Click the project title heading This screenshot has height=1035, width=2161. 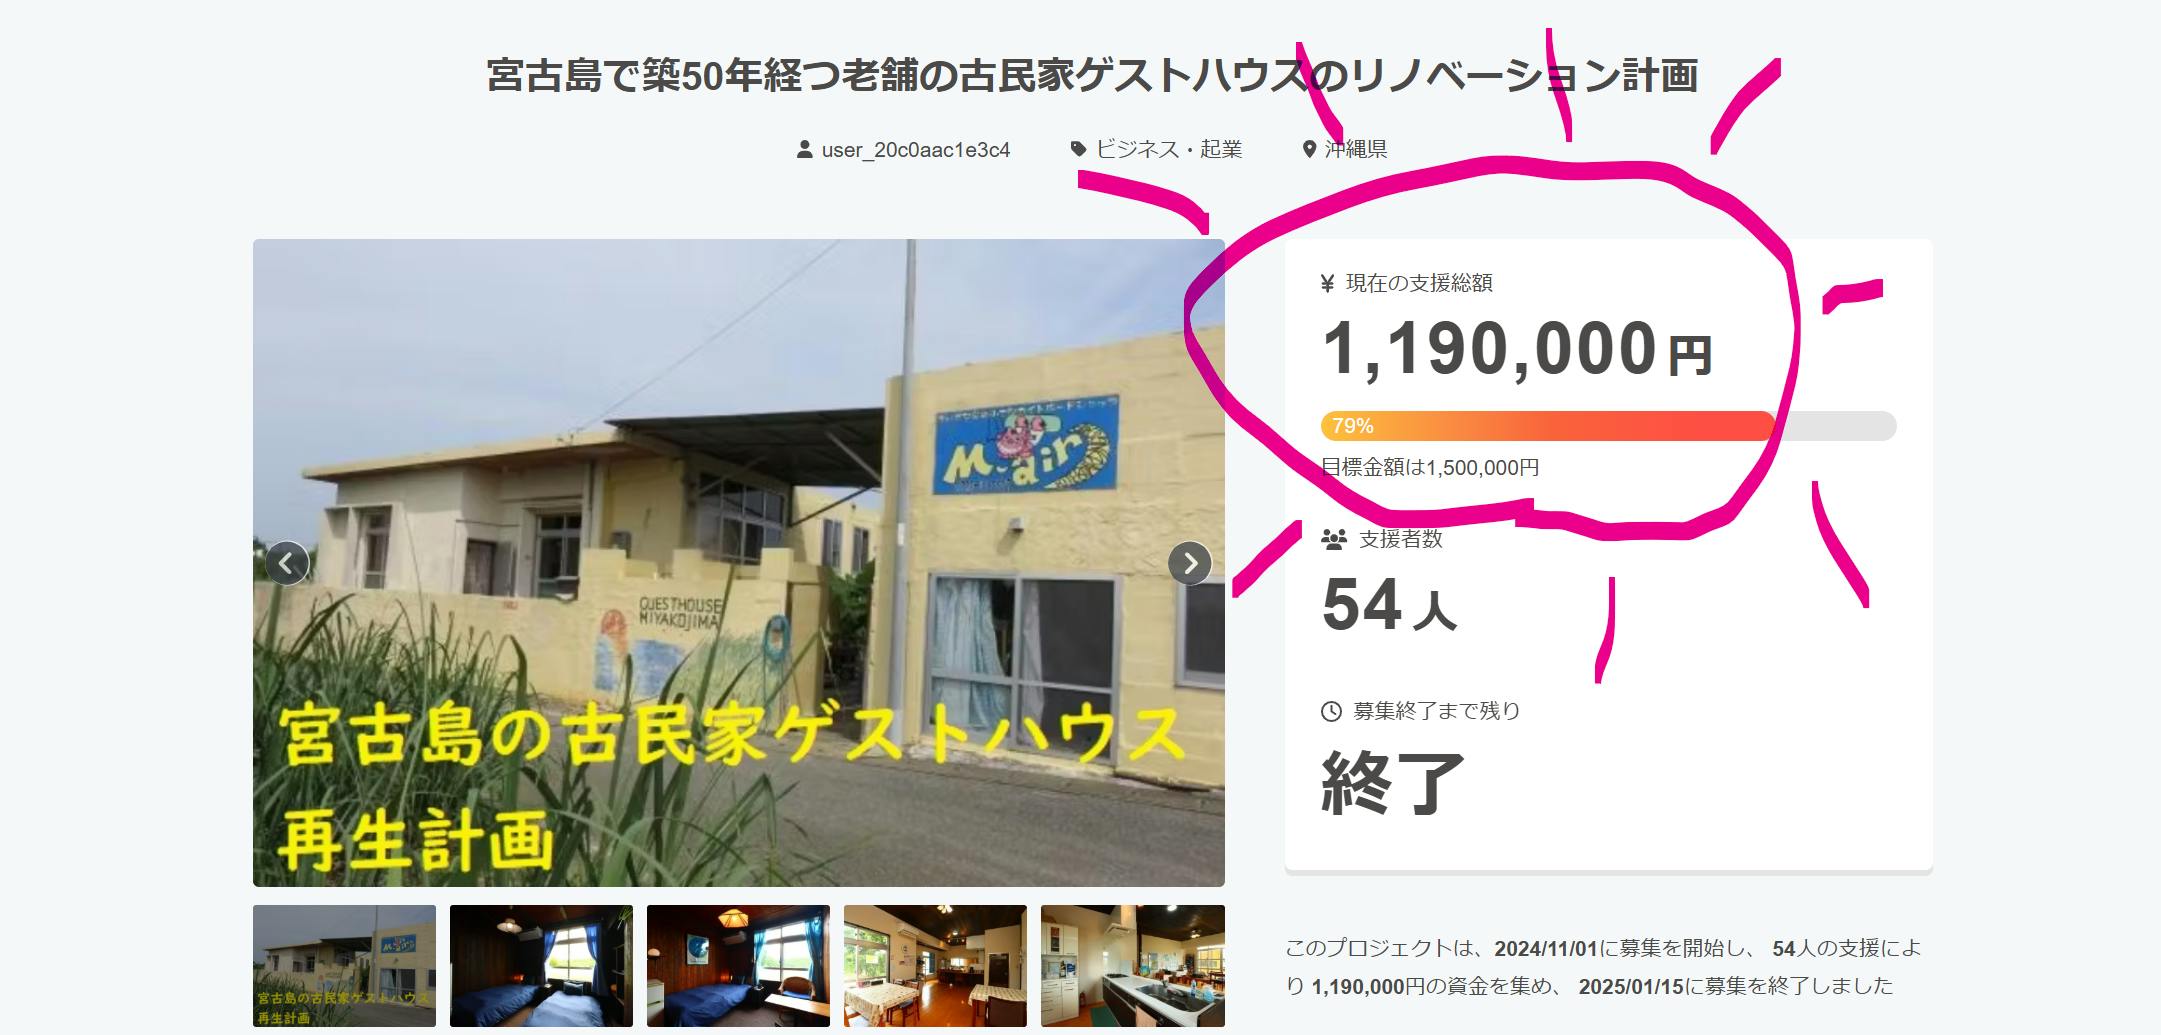[1092, 76]
